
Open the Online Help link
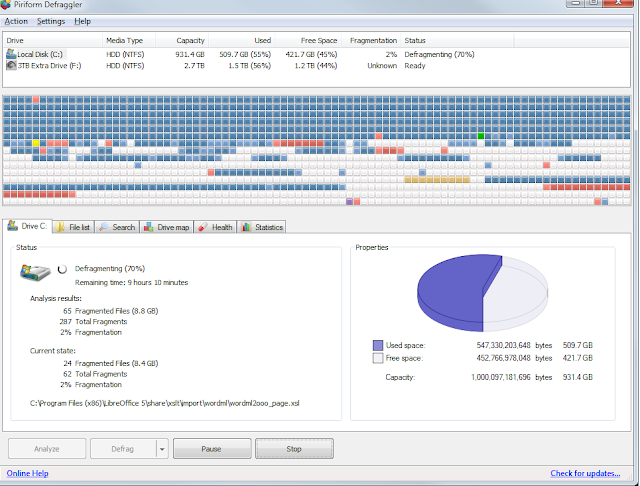pos(27,473)
